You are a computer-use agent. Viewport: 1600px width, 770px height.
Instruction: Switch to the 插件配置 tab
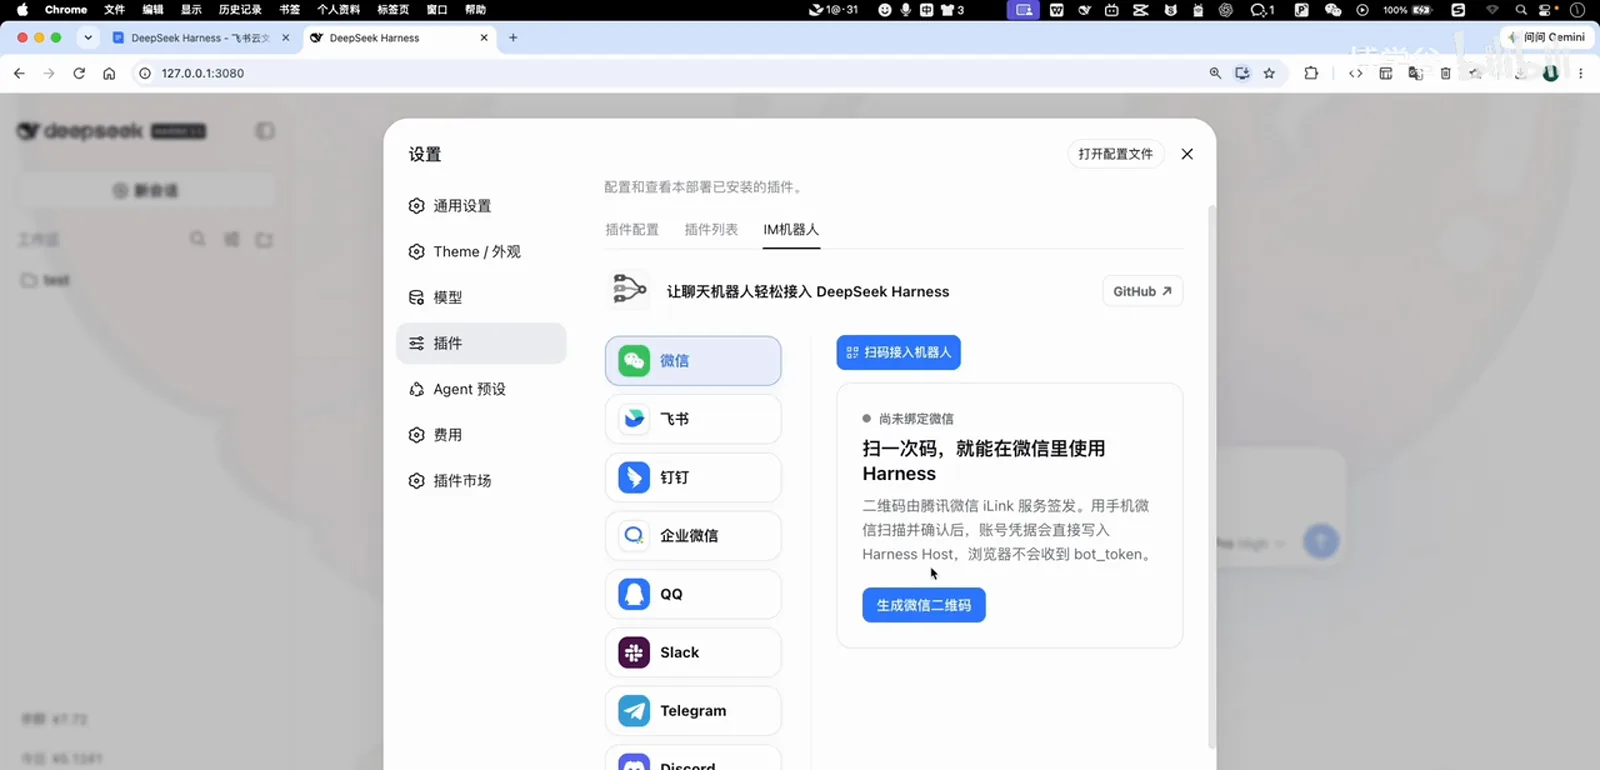[x=632, y=230]
